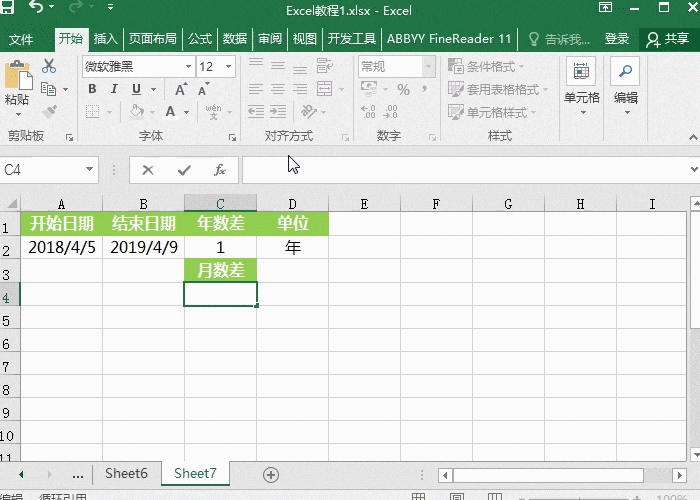Toggle wrap text
This screenshot has width=700, height=500.
coord(325,66)
